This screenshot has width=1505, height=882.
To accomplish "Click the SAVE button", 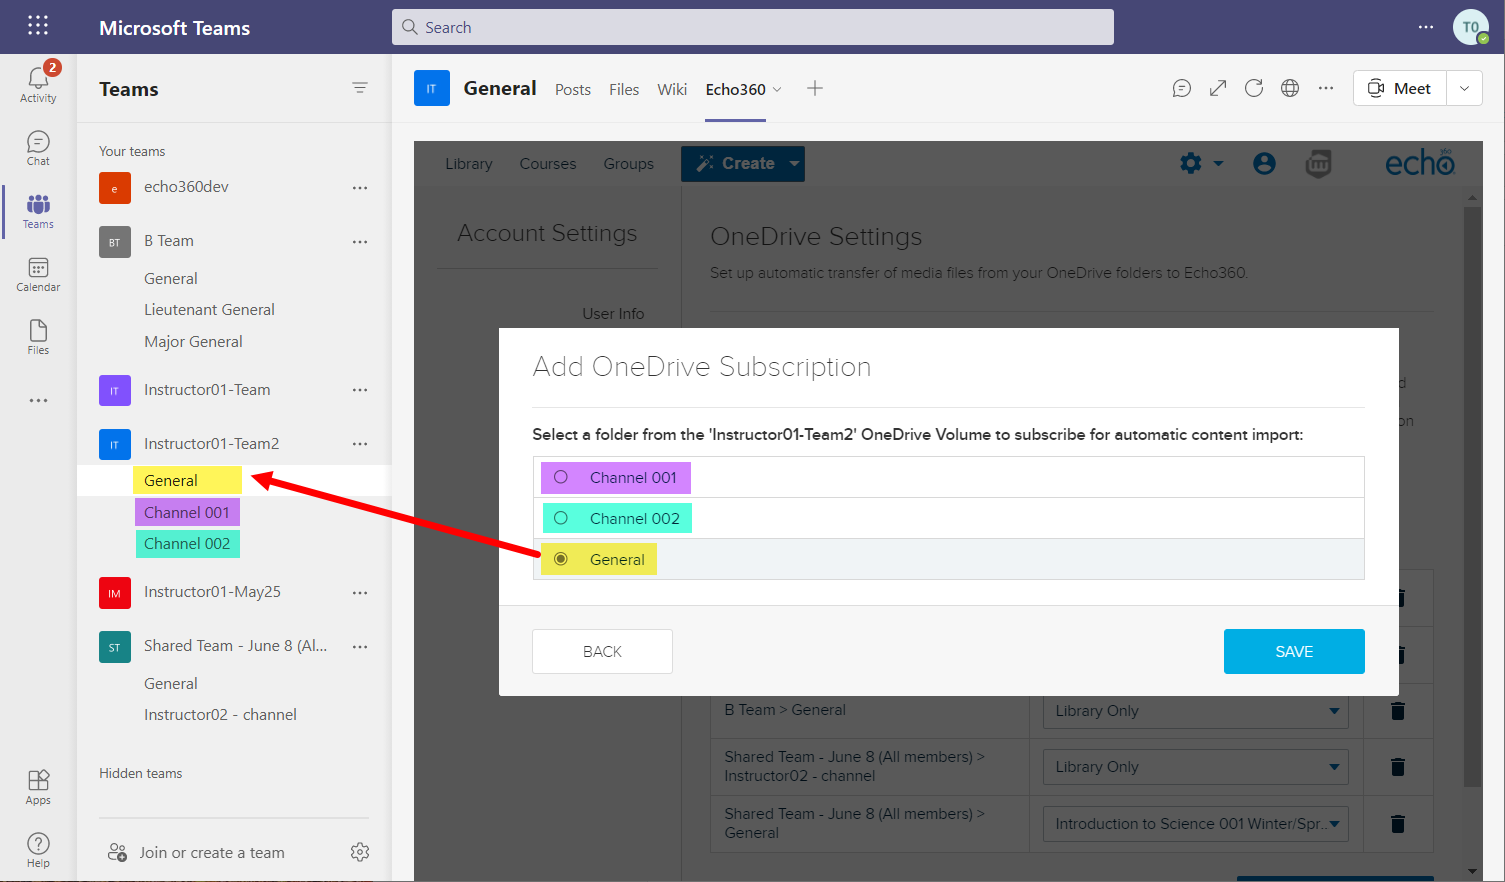I will (x=1294, y=651).
